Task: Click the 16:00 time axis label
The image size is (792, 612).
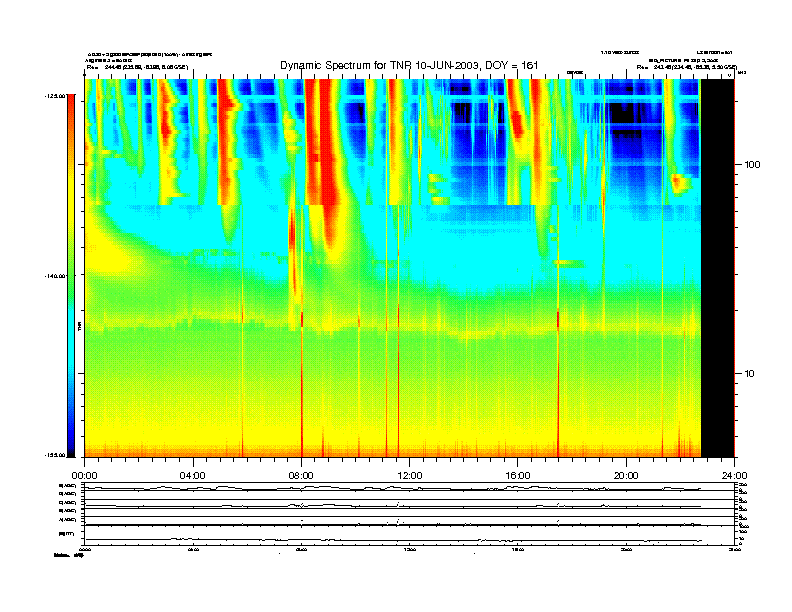Action: pos(518,476)
